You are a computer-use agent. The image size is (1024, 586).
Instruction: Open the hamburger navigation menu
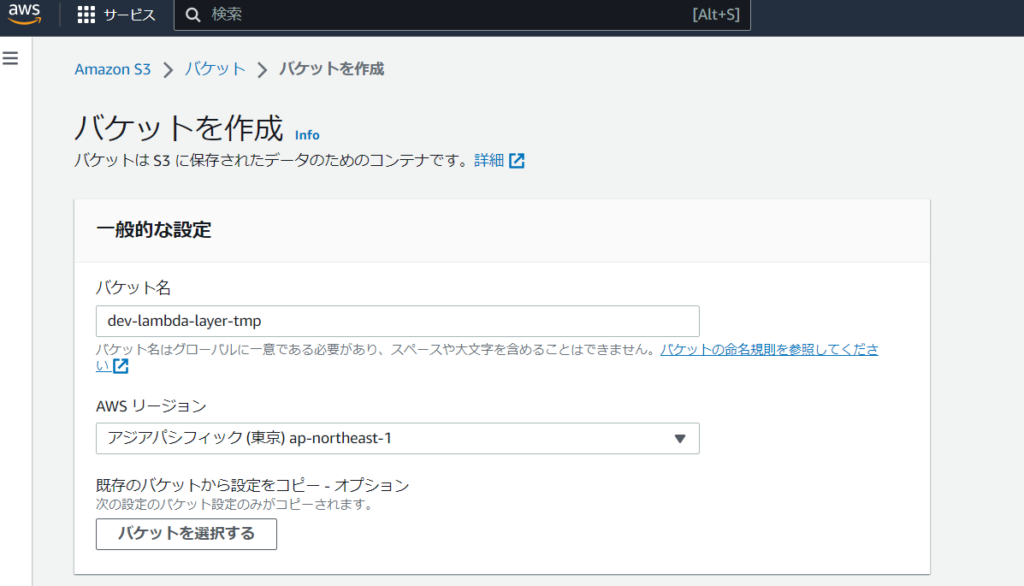click(10, 58)
